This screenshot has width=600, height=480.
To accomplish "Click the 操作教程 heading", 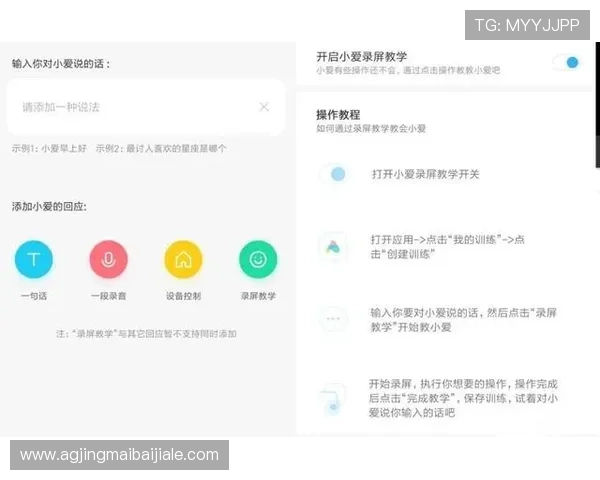I will pos(338,114).
